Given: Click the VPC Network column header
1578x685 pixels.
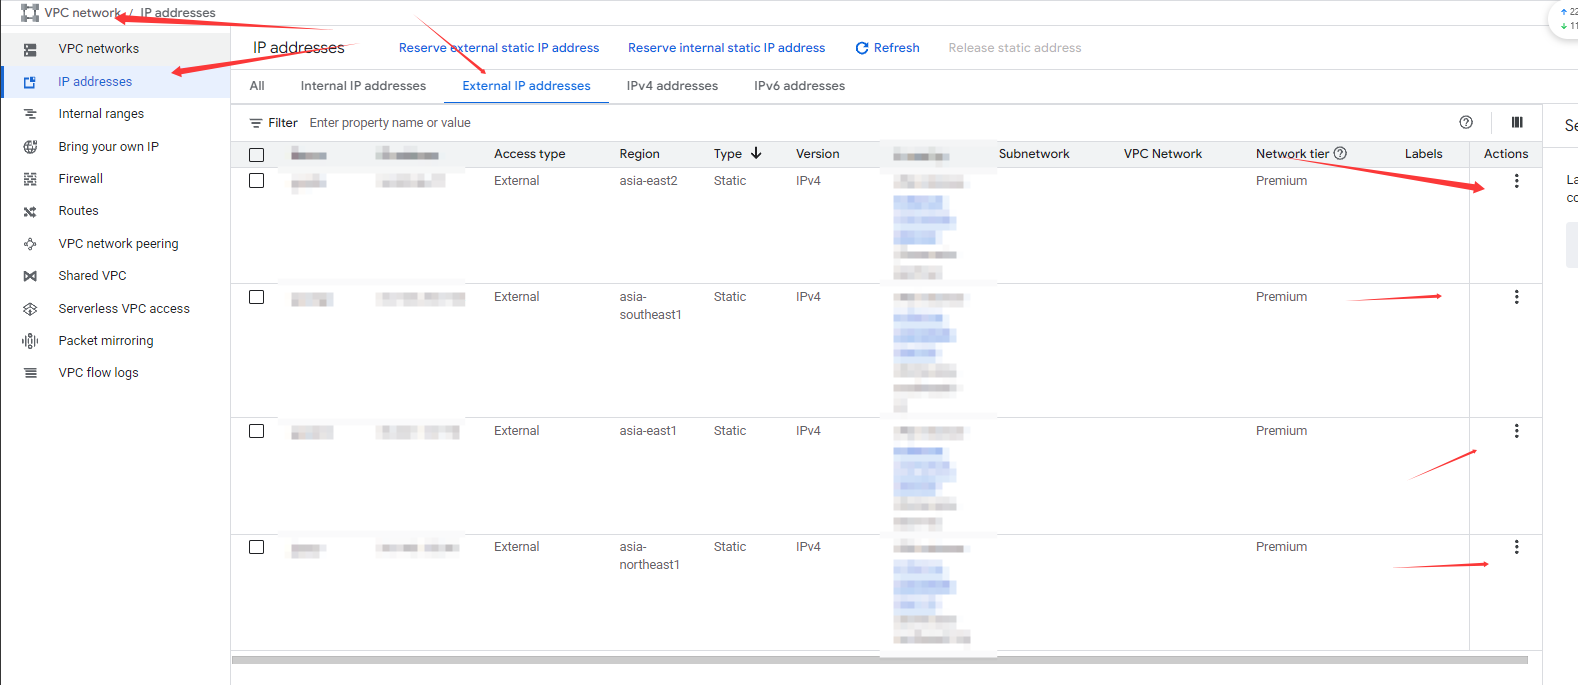Looking at the screenshot, I should 1163,154.
